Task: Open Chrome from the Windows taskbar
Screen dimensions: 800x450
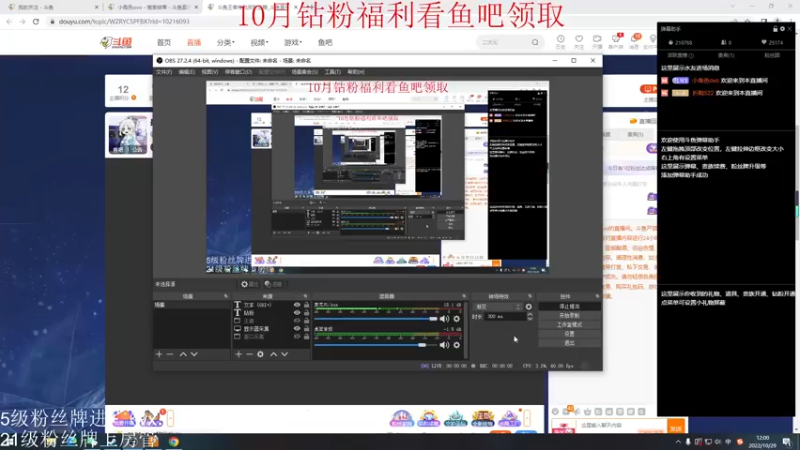Action: click(173, 442)
